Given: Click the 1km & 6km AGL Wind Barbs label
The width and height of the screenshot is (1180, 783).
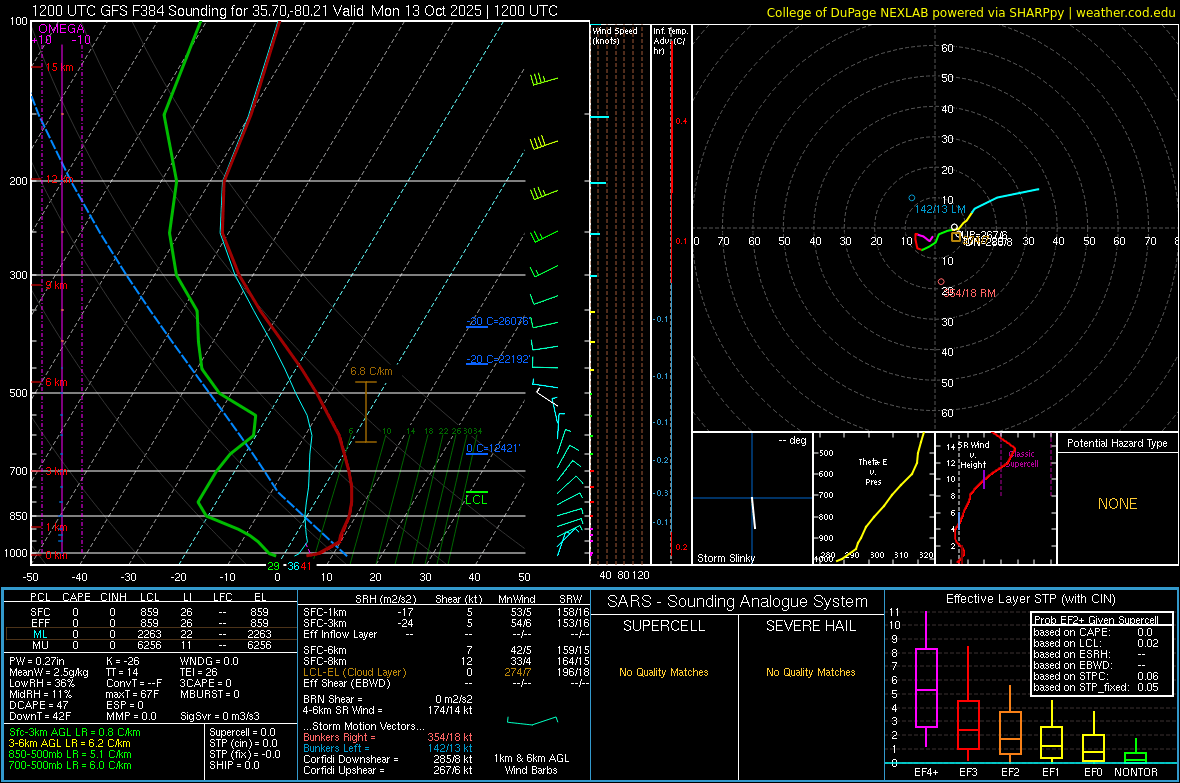Looking at the screenshot, I should point(531,764).
